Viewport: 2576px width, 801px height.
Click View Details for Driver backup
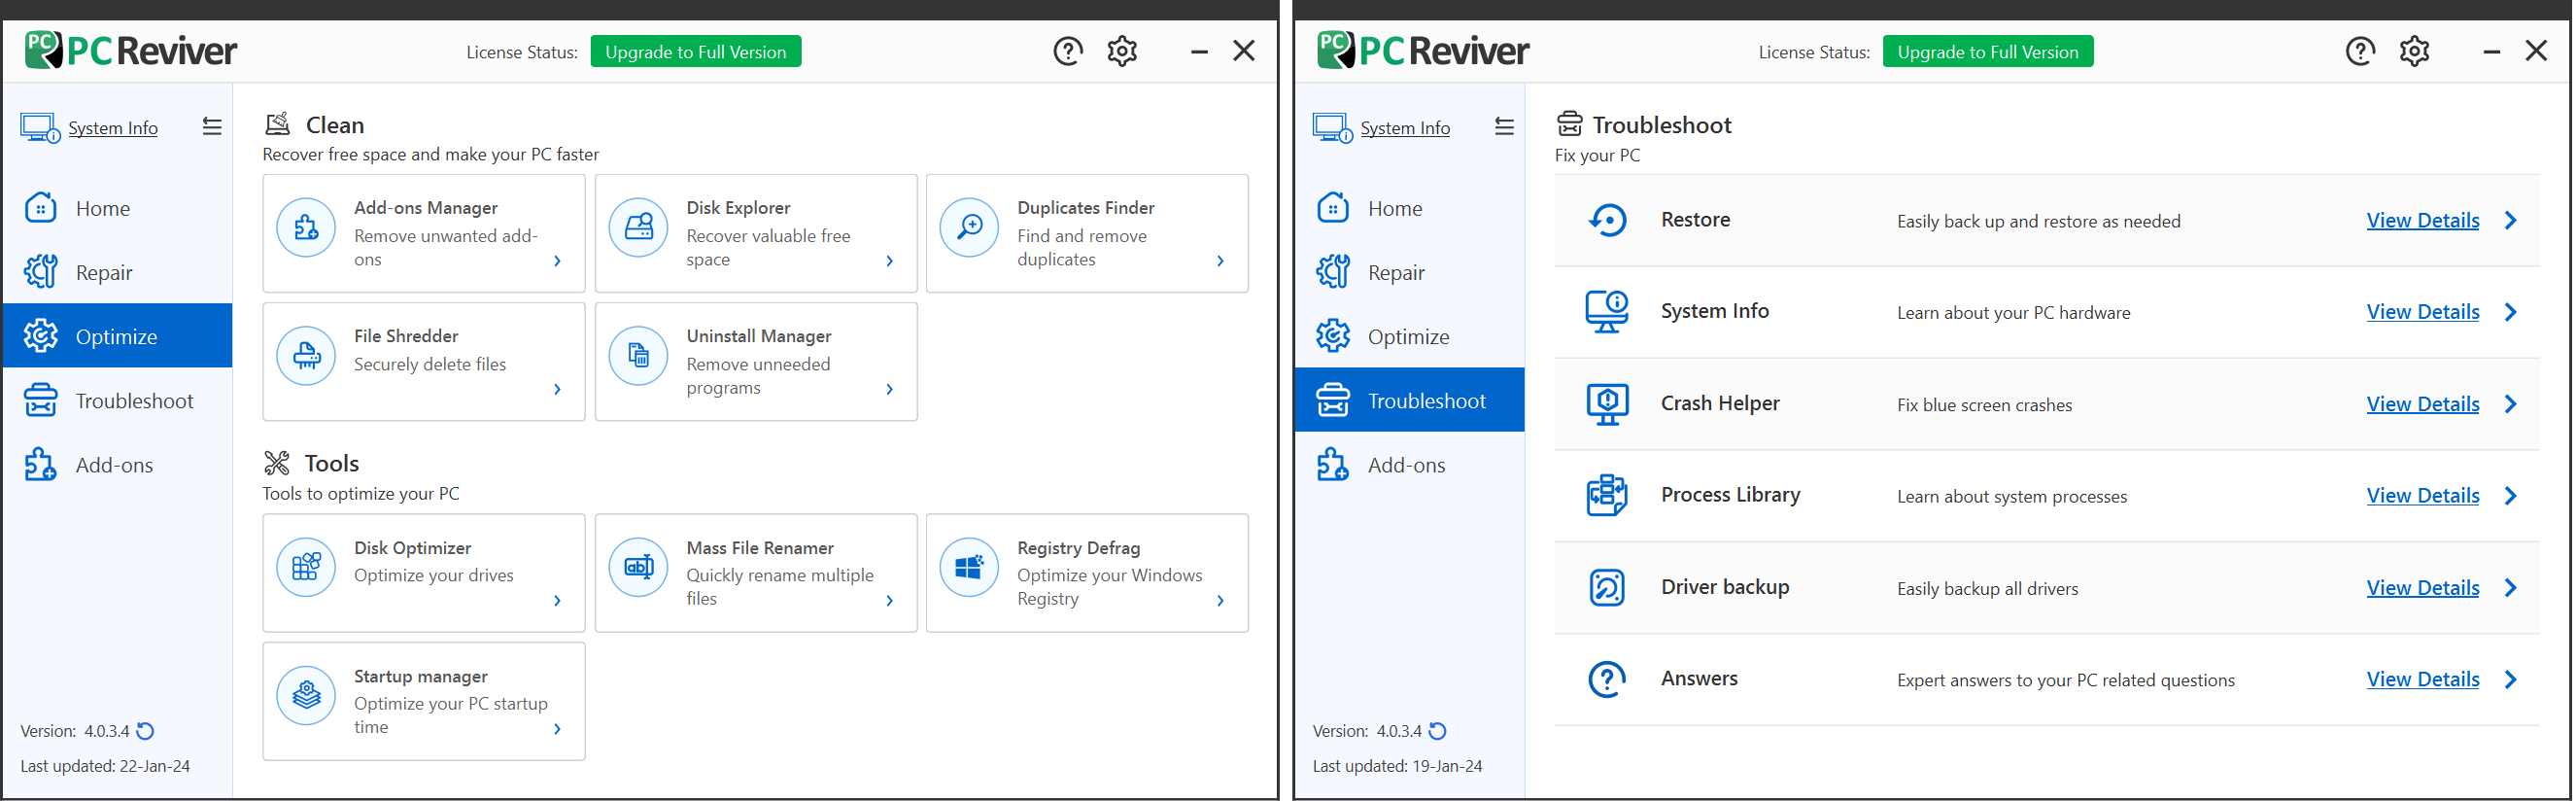pyautogui.click(x=2423, y=588)
